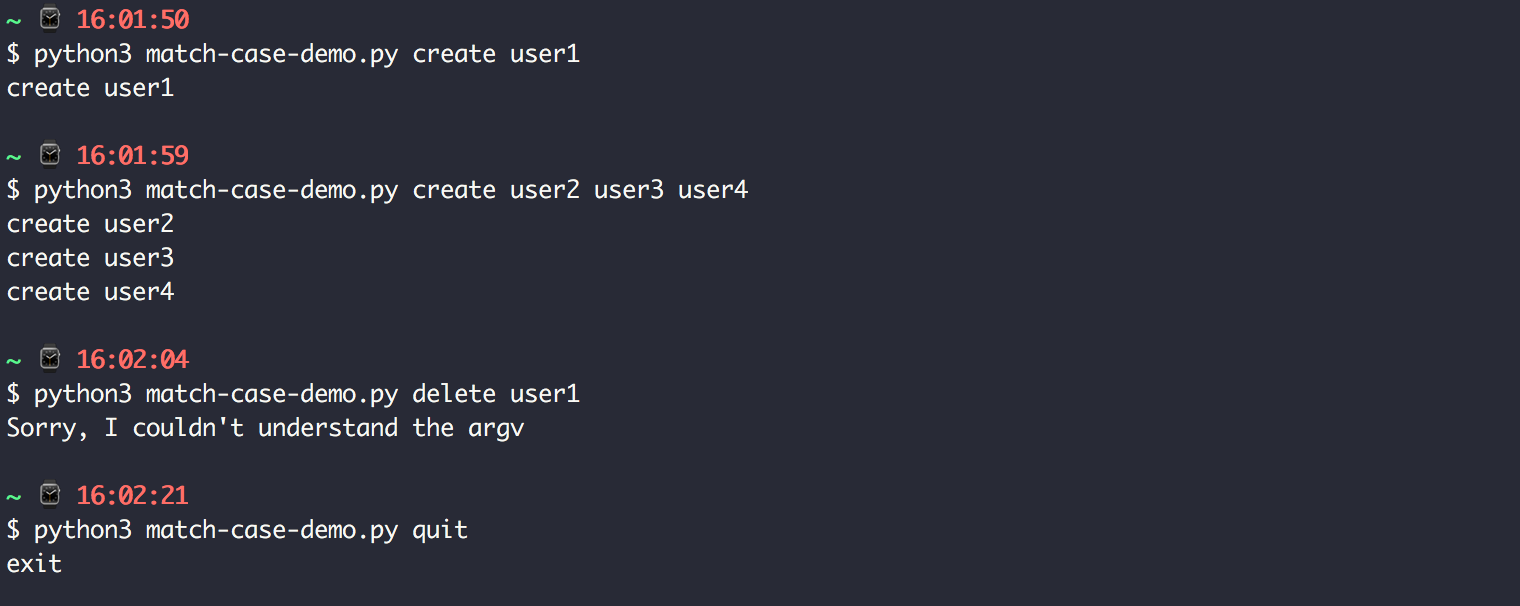Click the red timestamp 16:01:59
Image resolution: width=1520 pixels, height=606 pixels.
pyautogui.click(x=133, y=155)
